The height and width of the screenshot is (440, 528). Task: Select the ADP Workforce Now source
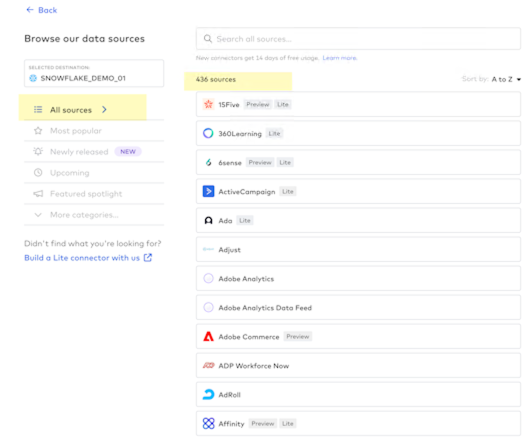coord(358,366)
